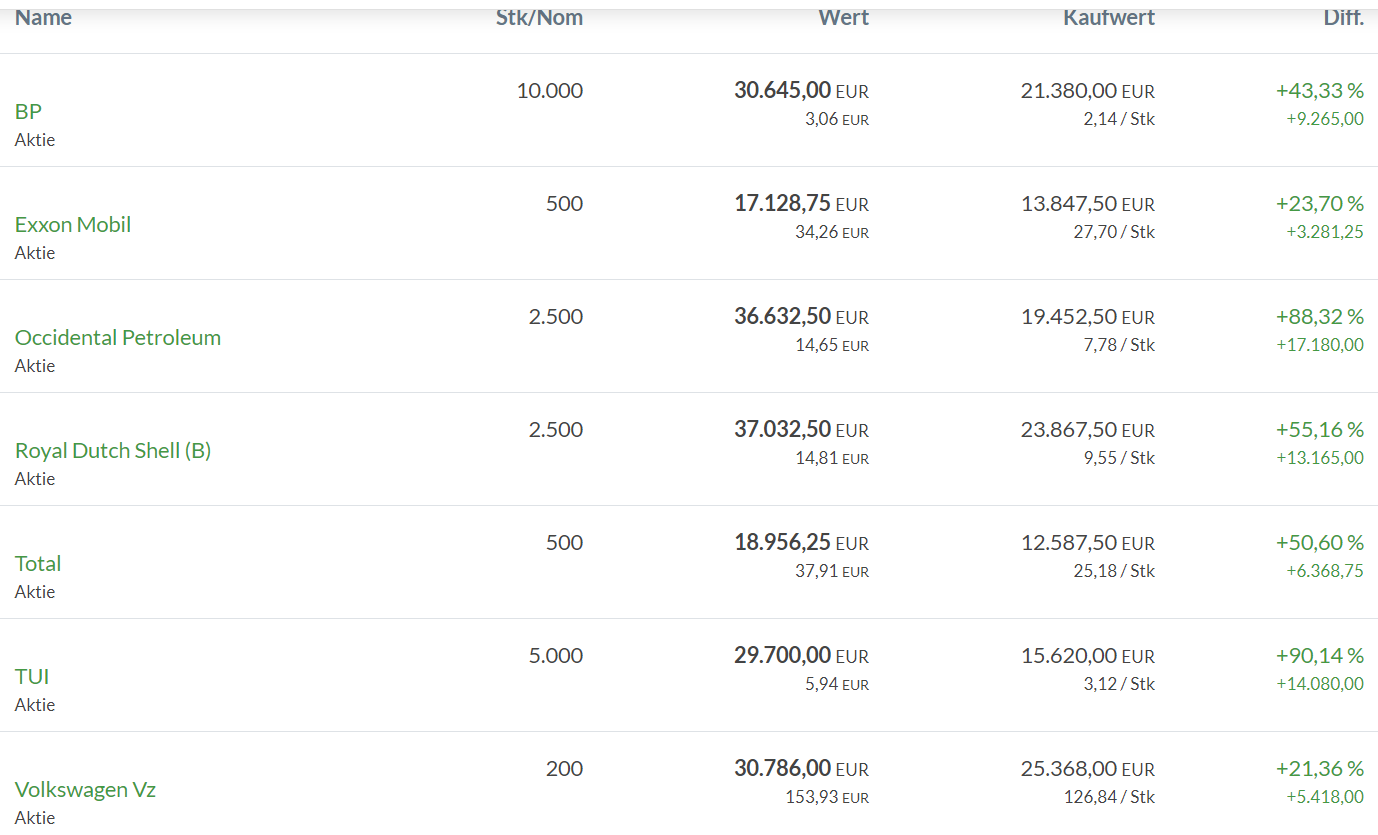Click Total's purchase value 12.587,50 EUR

[1087, 543]
